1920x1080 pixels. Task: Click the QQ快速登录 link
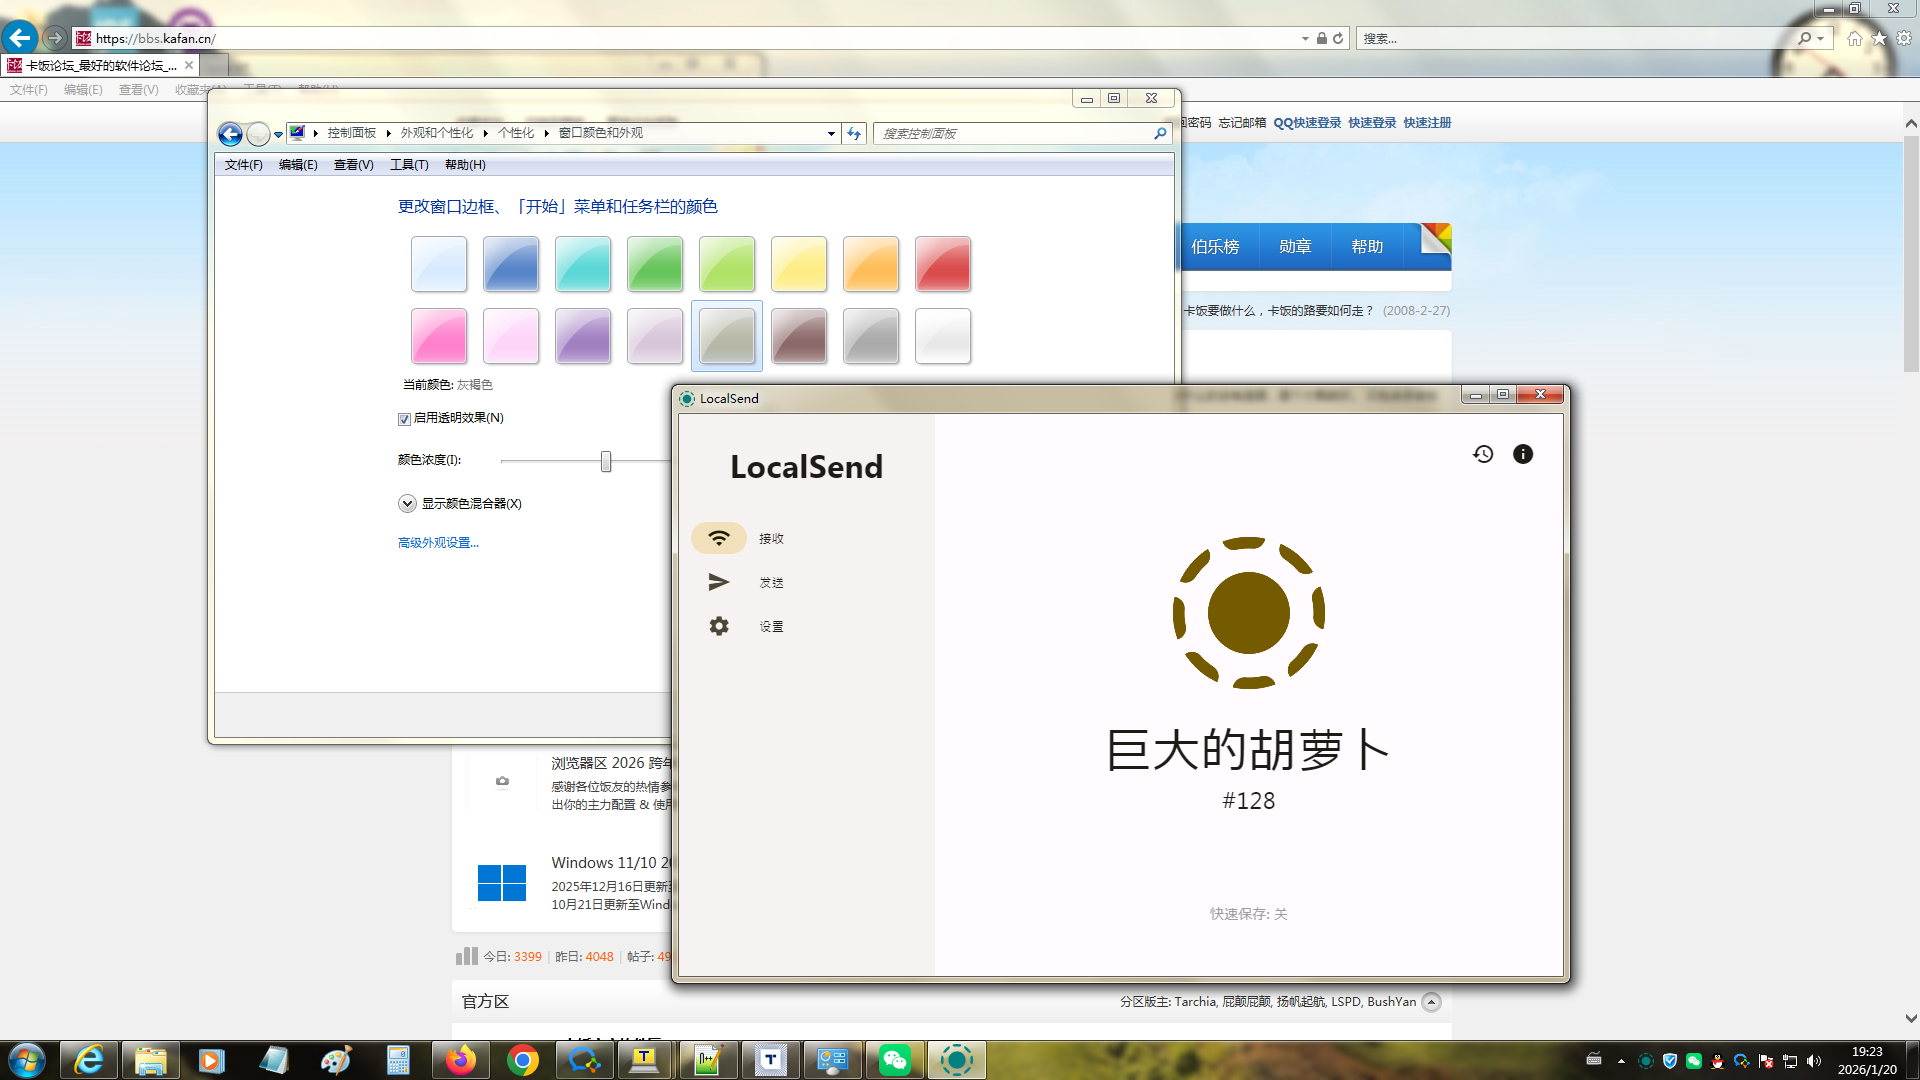(1306, 123)
